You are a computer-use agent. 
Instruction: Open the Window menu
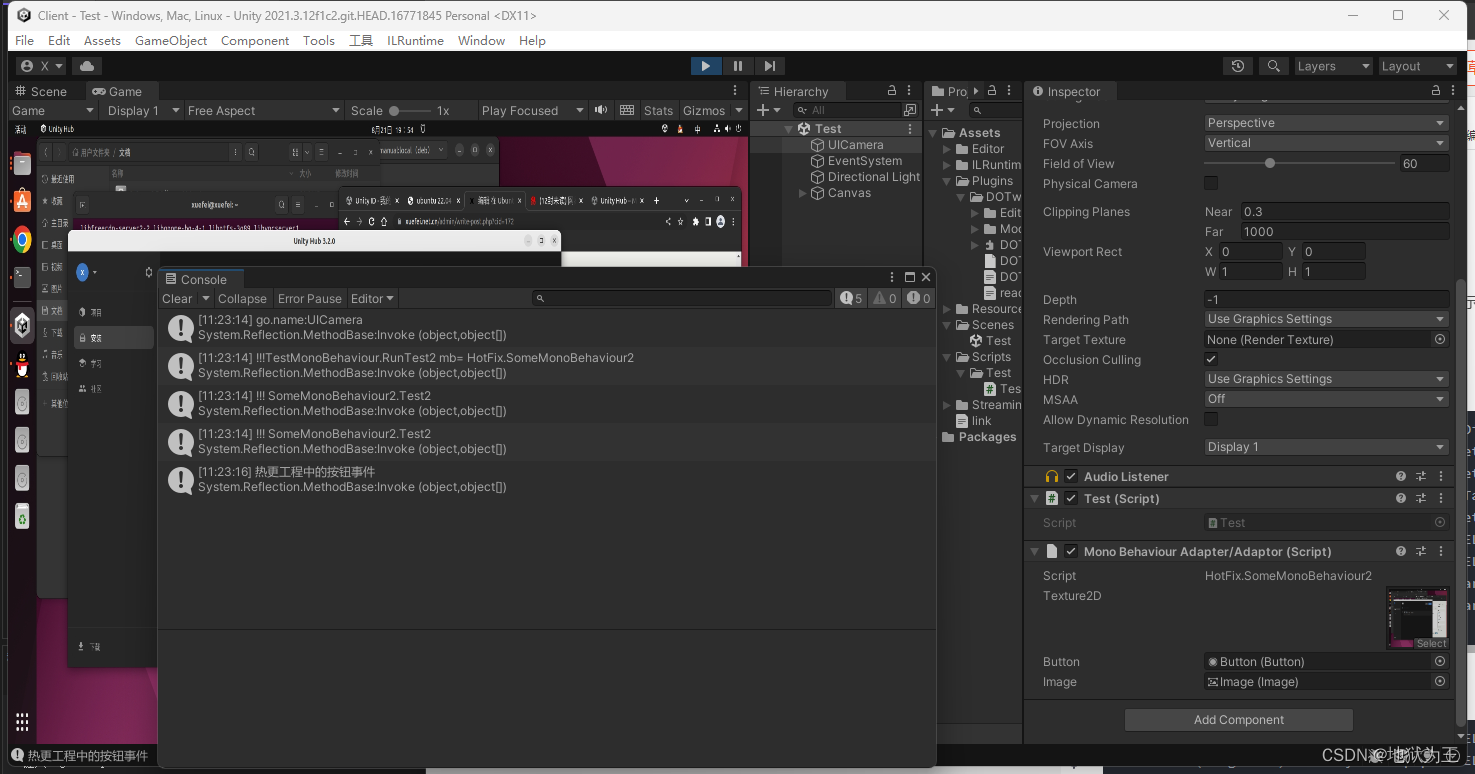pos(481,40)
